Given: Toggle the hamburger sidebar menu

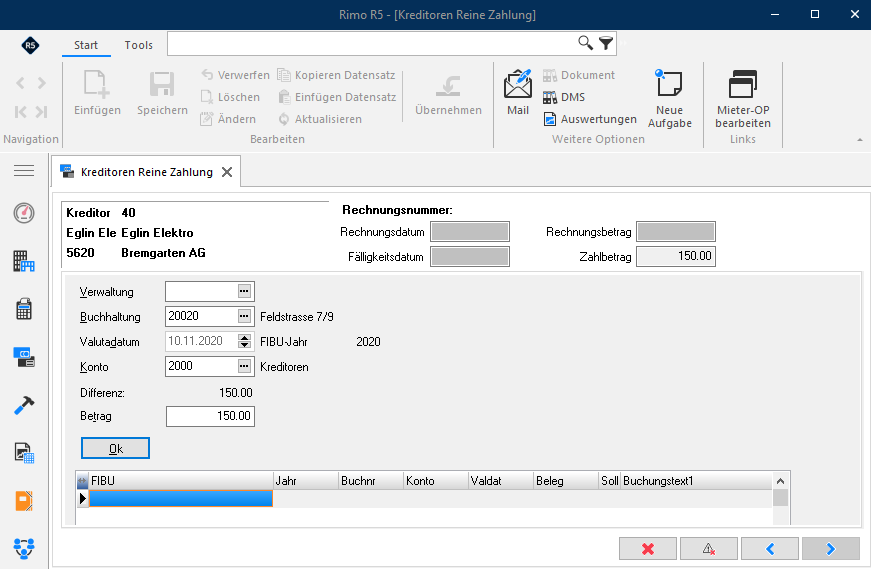Looking at the screenshot, I should point(24,171).
